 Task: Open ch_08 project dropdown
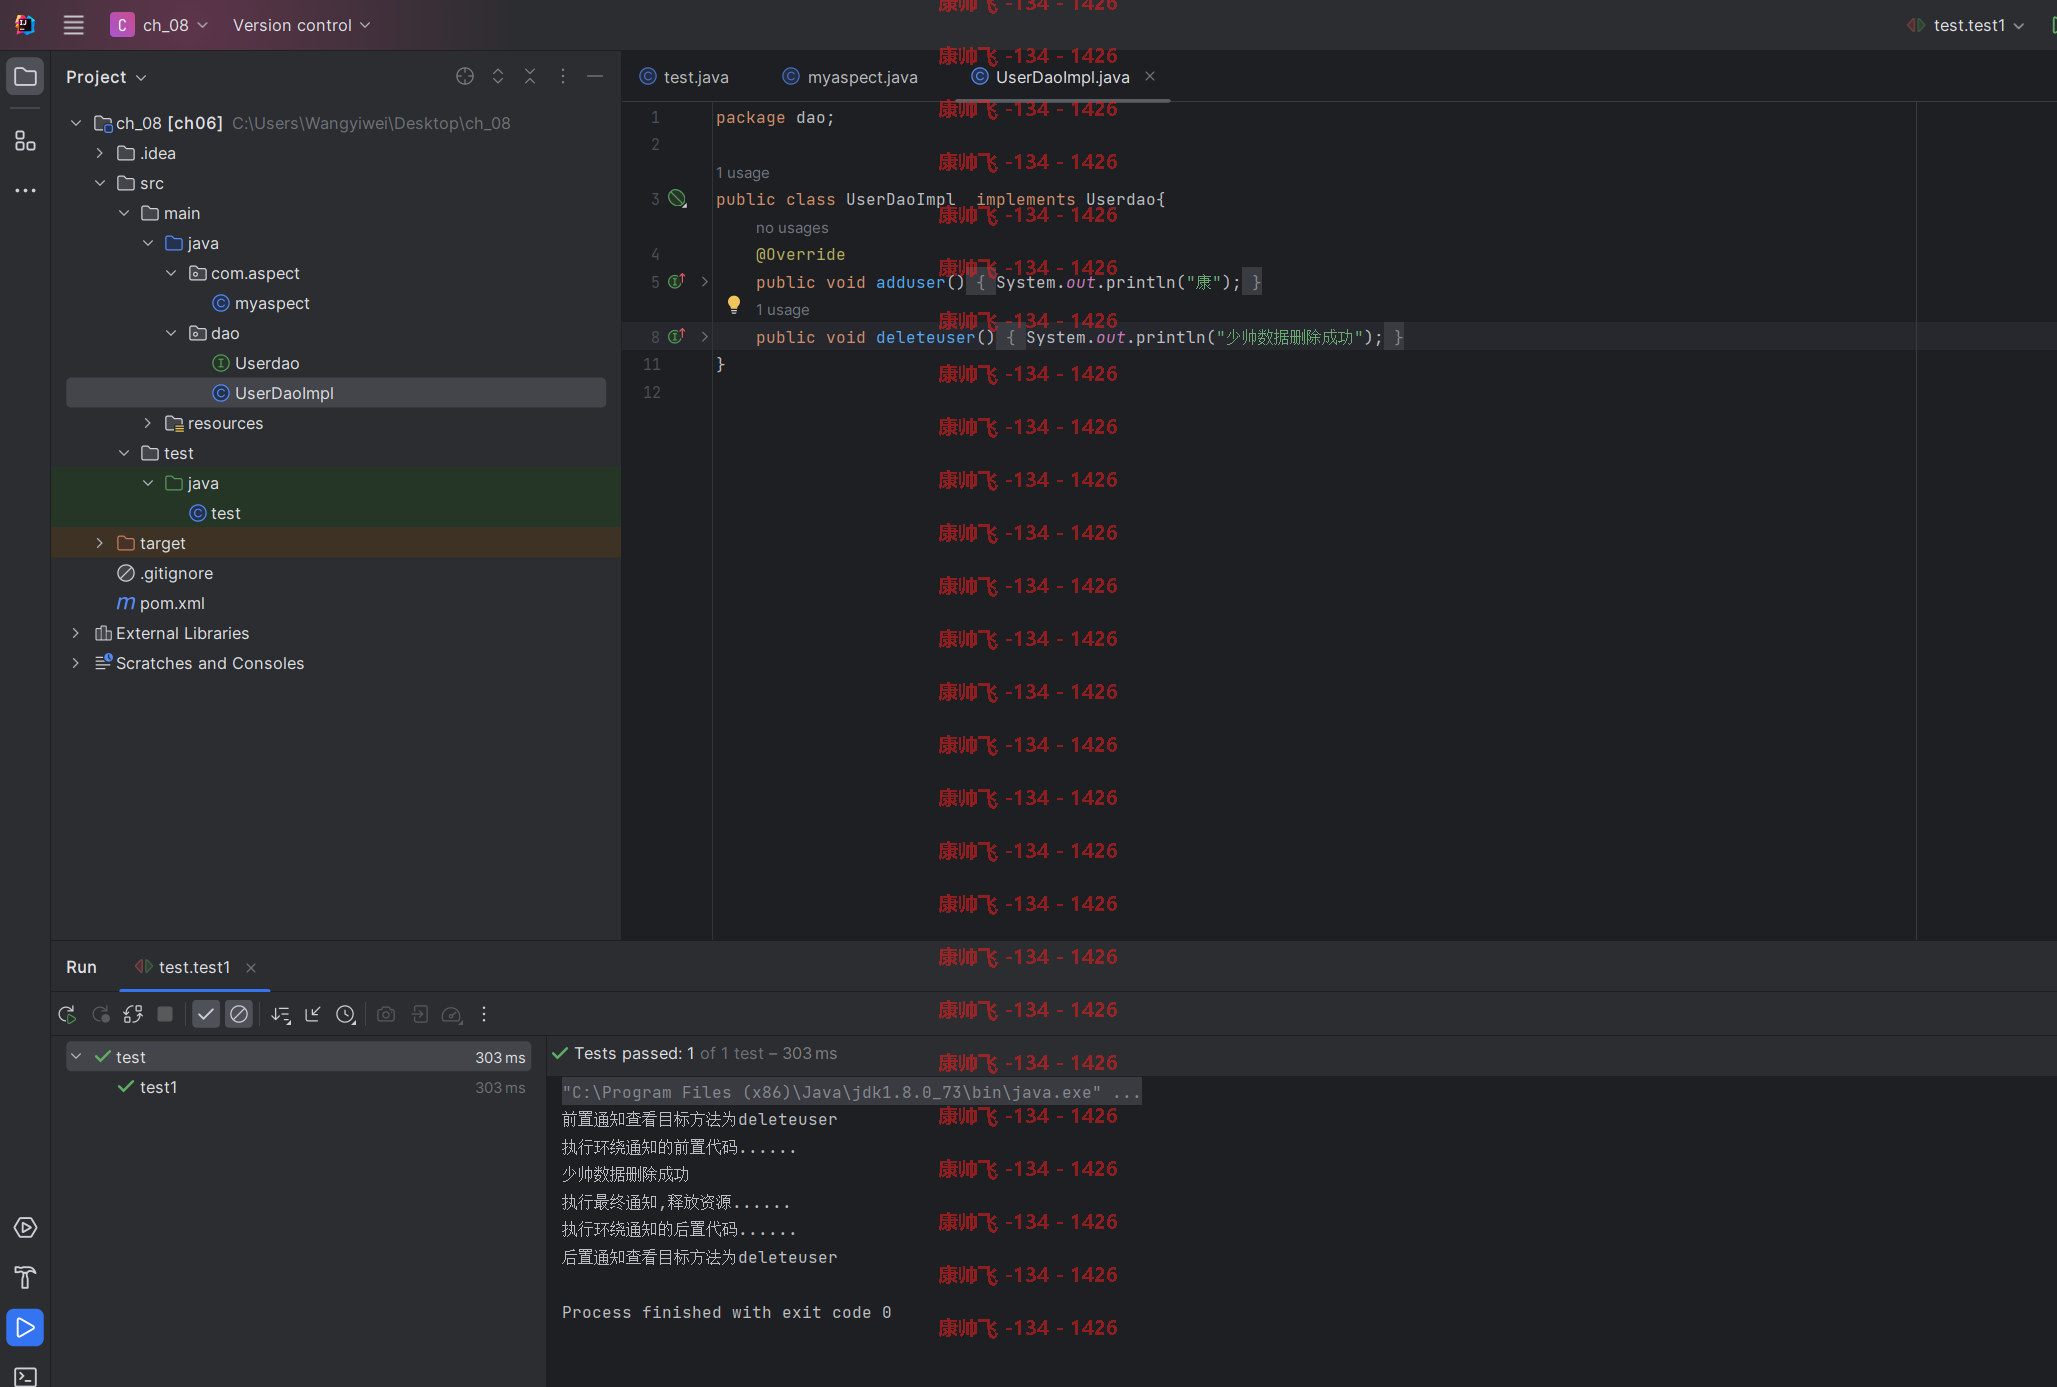[x=160, y=25]
